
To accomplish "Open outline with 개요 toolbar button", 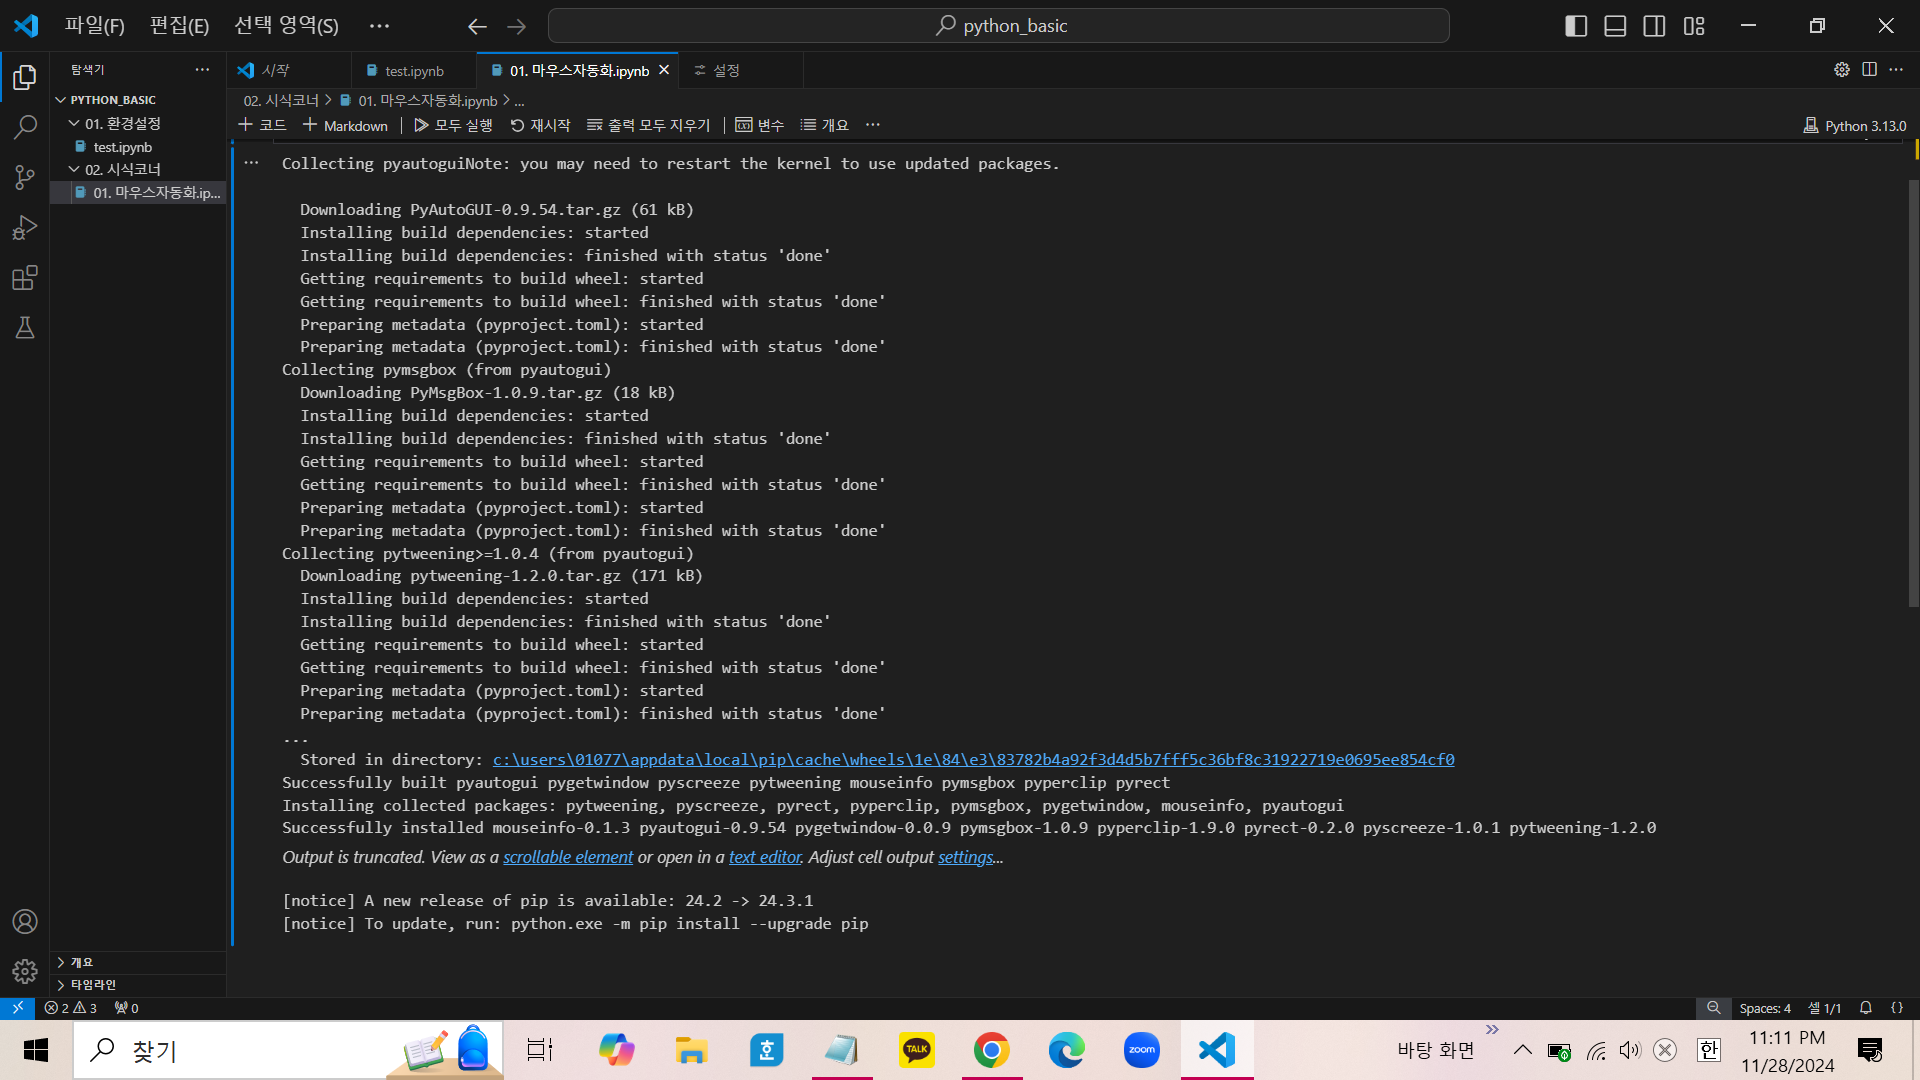I will click(x=824, y=125).
